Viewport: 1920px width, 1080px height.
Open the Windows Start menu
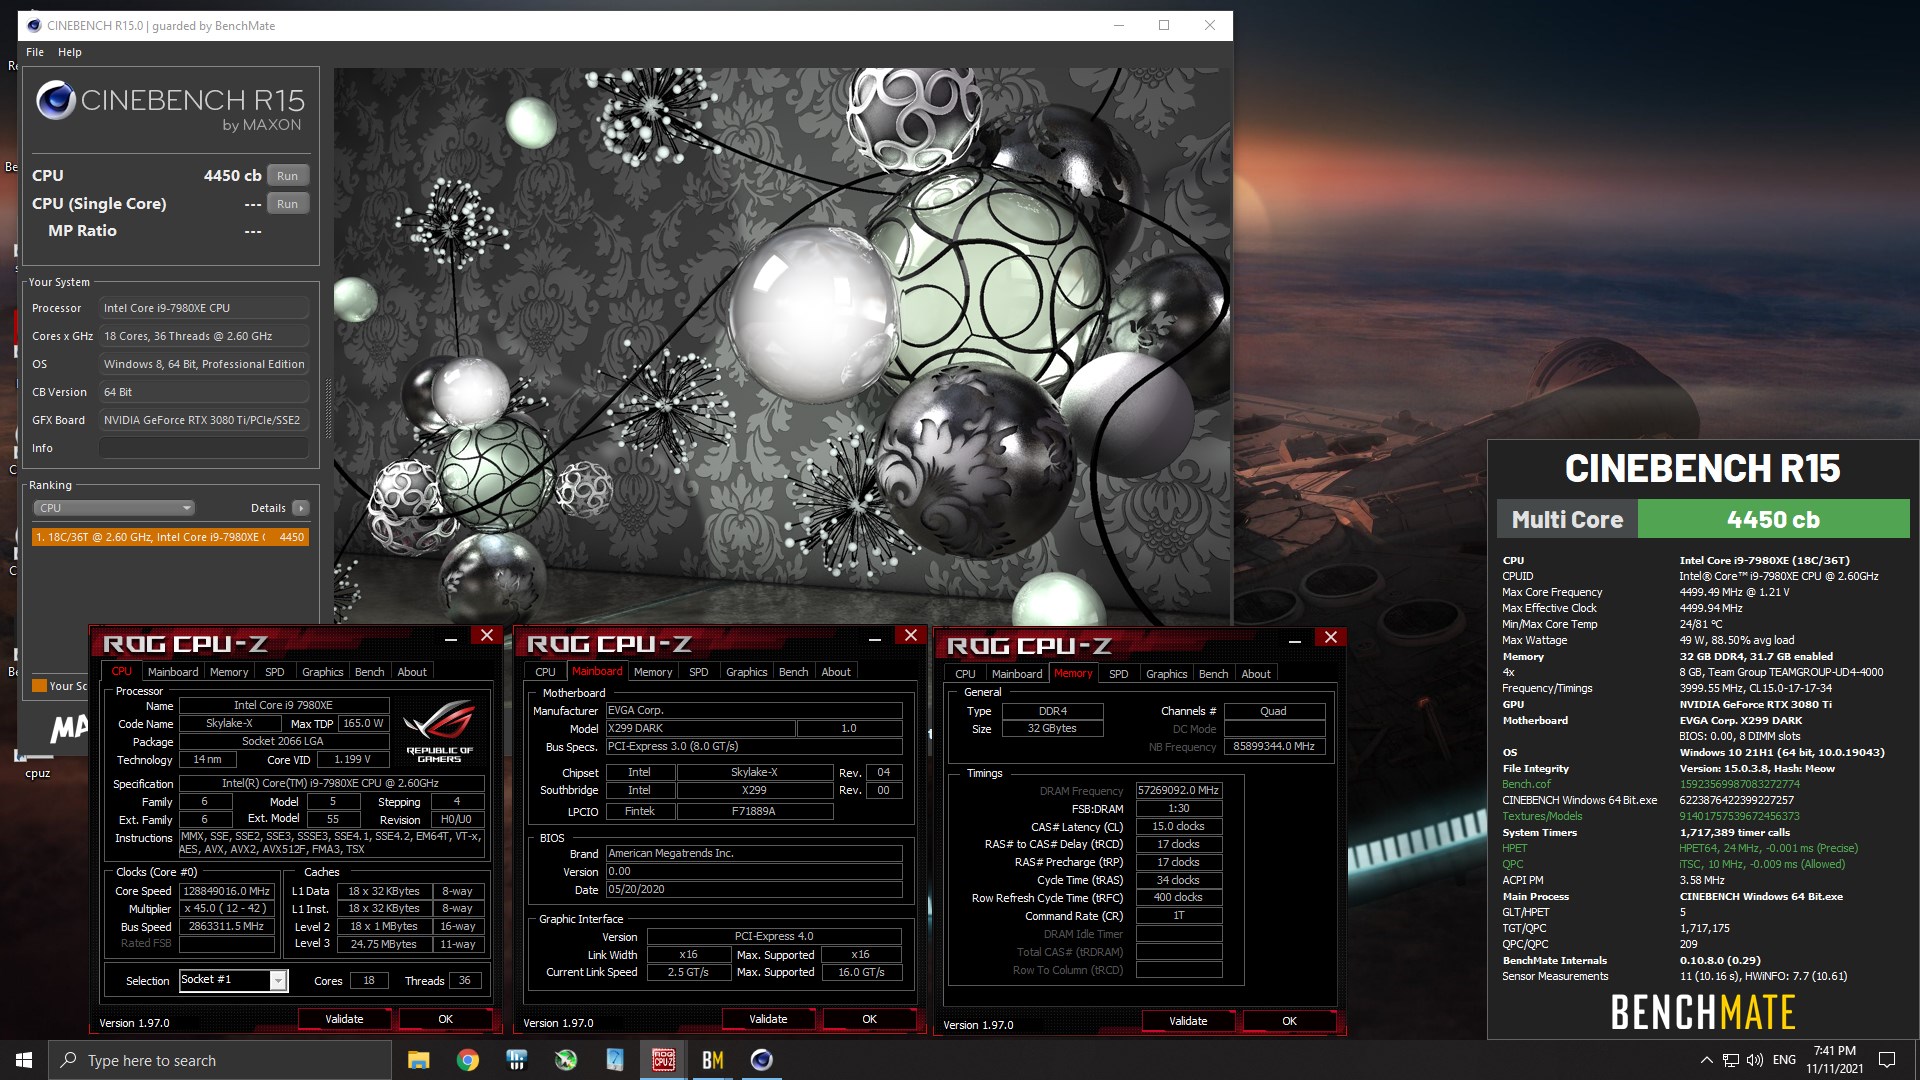point(24,1060)
